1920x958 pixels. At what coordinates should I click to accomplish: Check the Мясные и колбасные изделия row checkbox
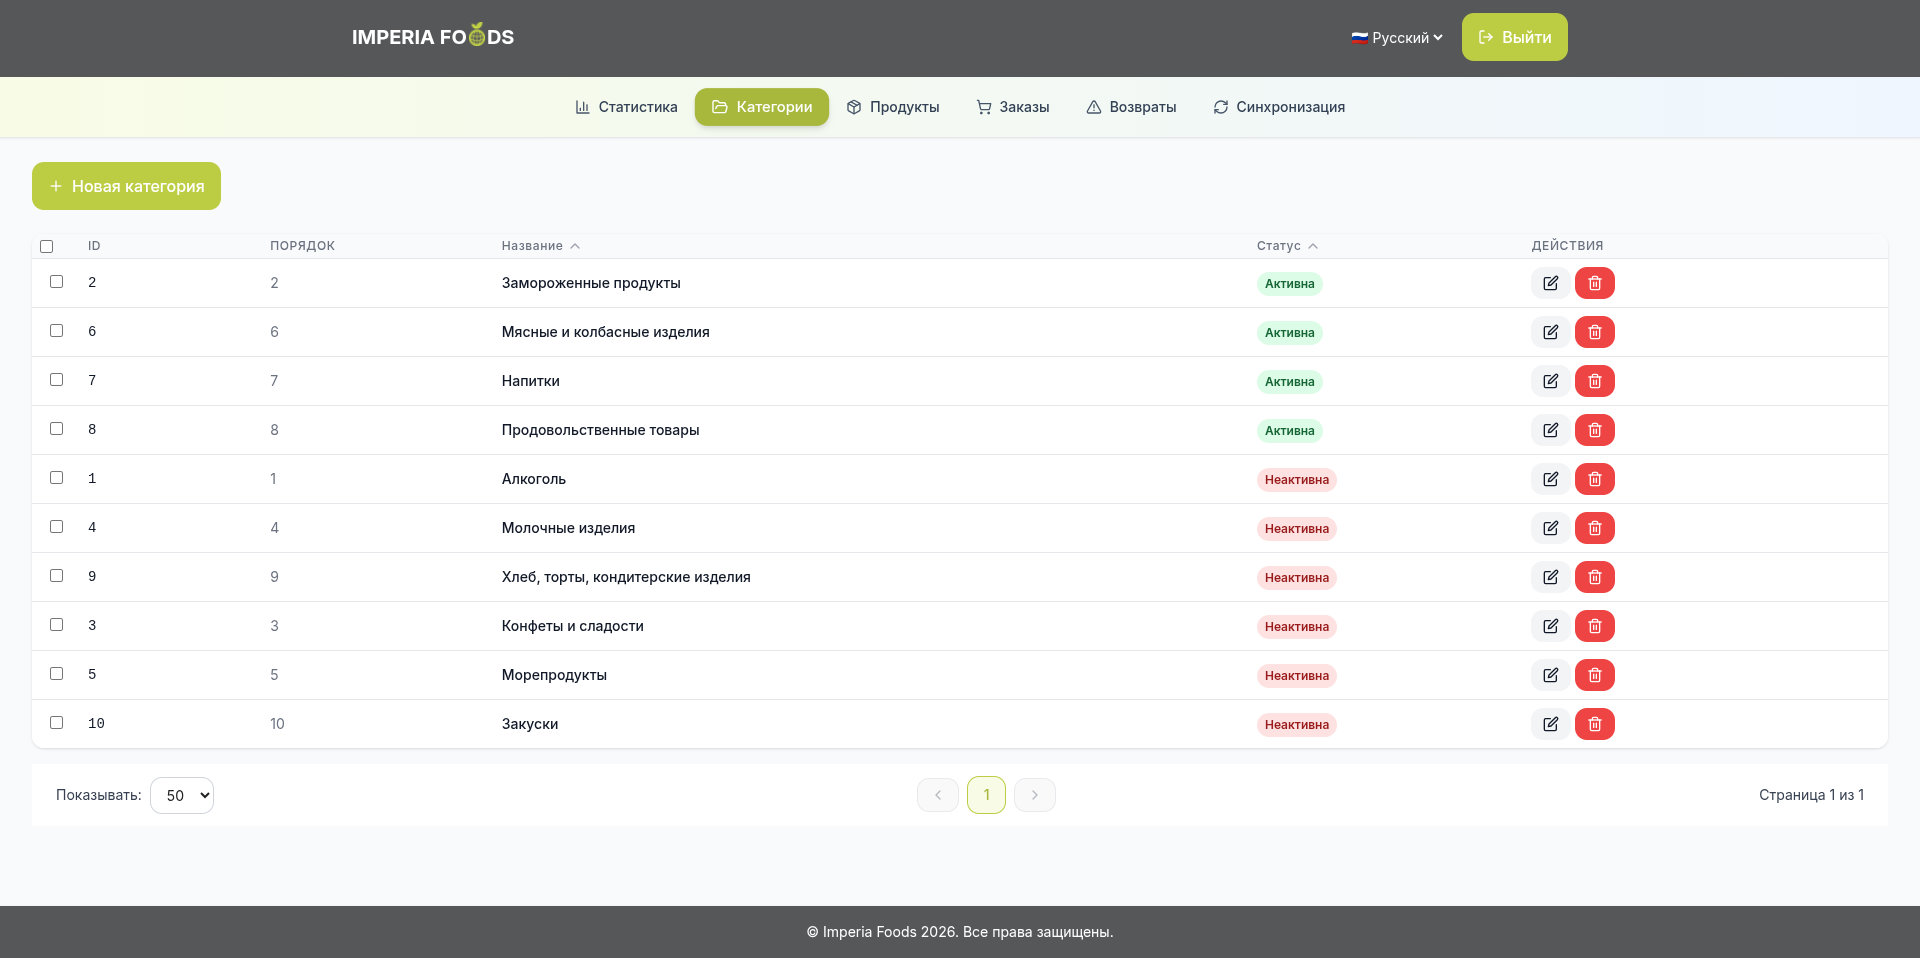[57, 331]
